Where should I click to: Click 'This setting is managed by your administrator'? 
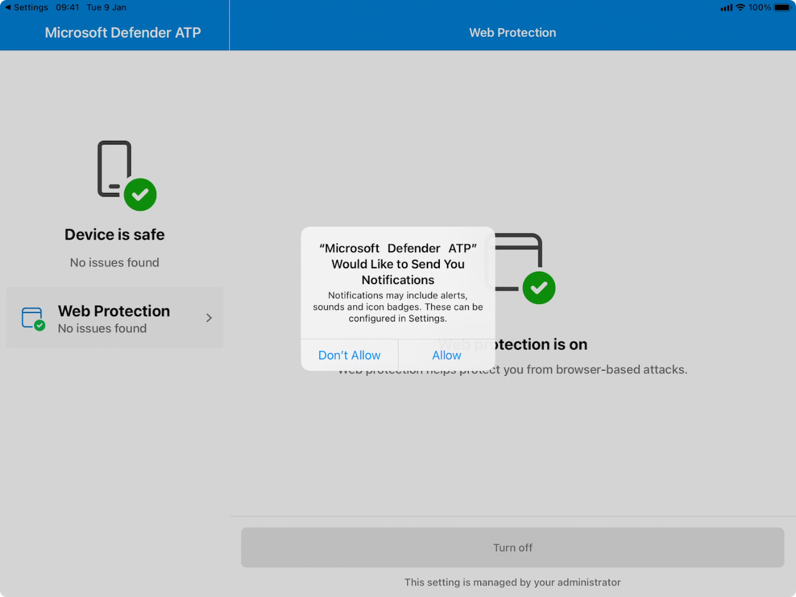point(512,582)
